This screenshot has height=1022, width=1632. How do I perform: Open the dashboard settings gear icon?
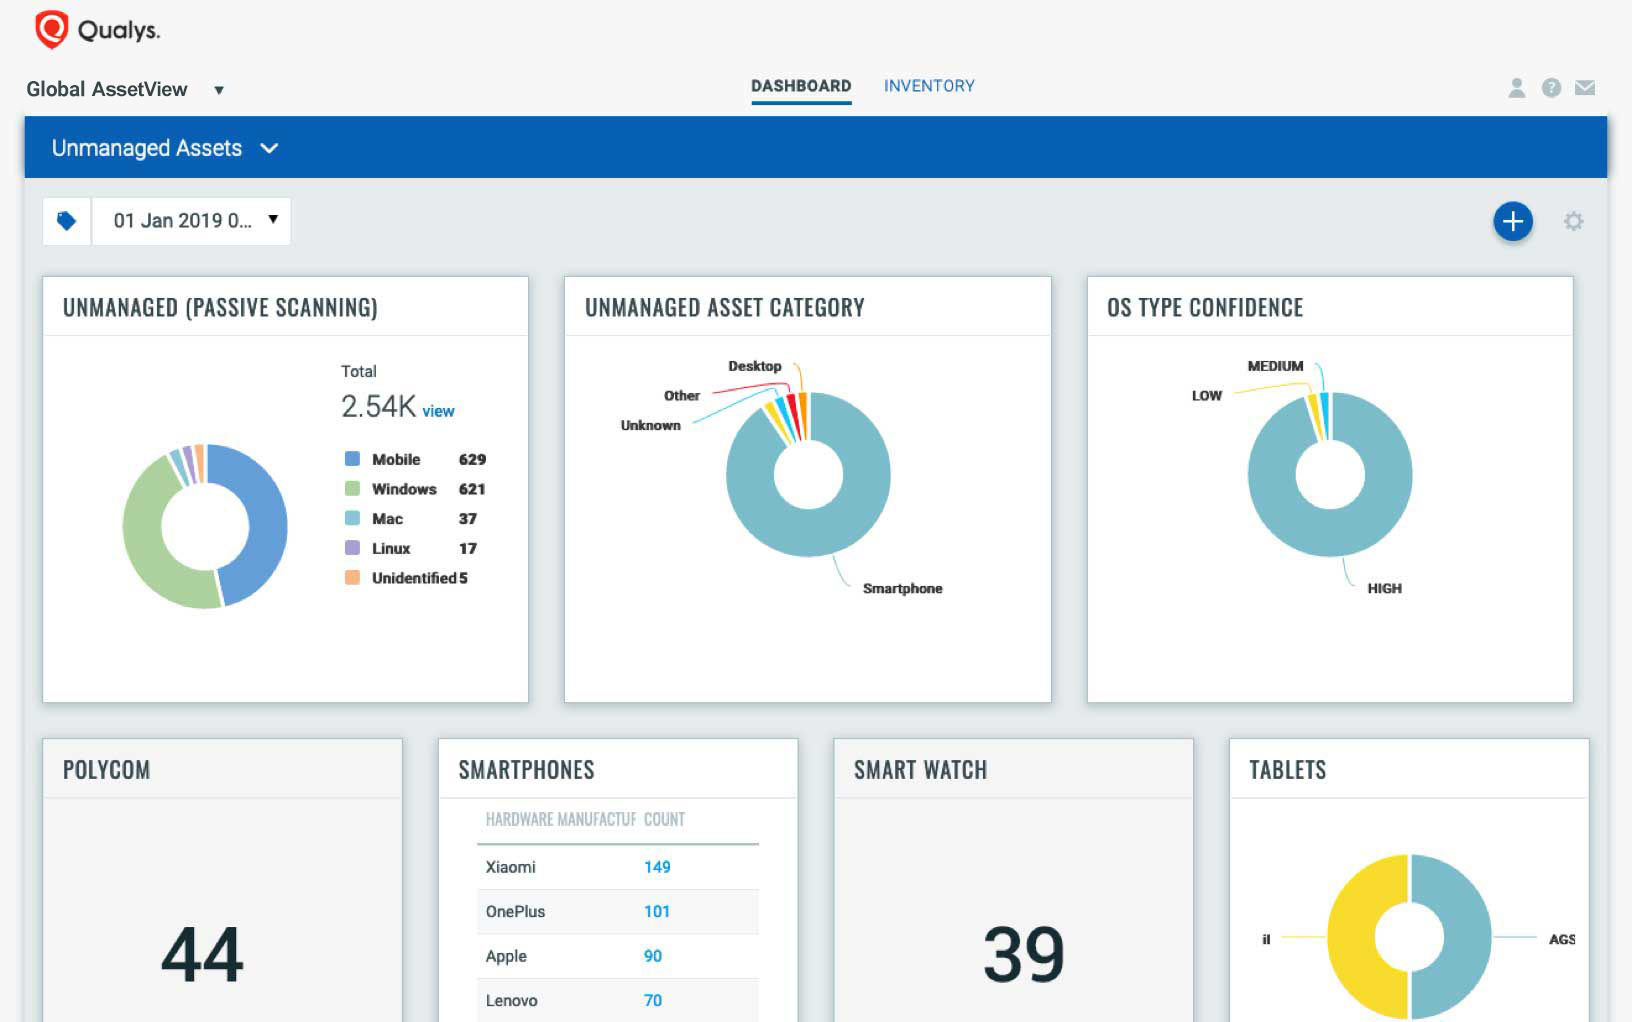(1574, 221)
